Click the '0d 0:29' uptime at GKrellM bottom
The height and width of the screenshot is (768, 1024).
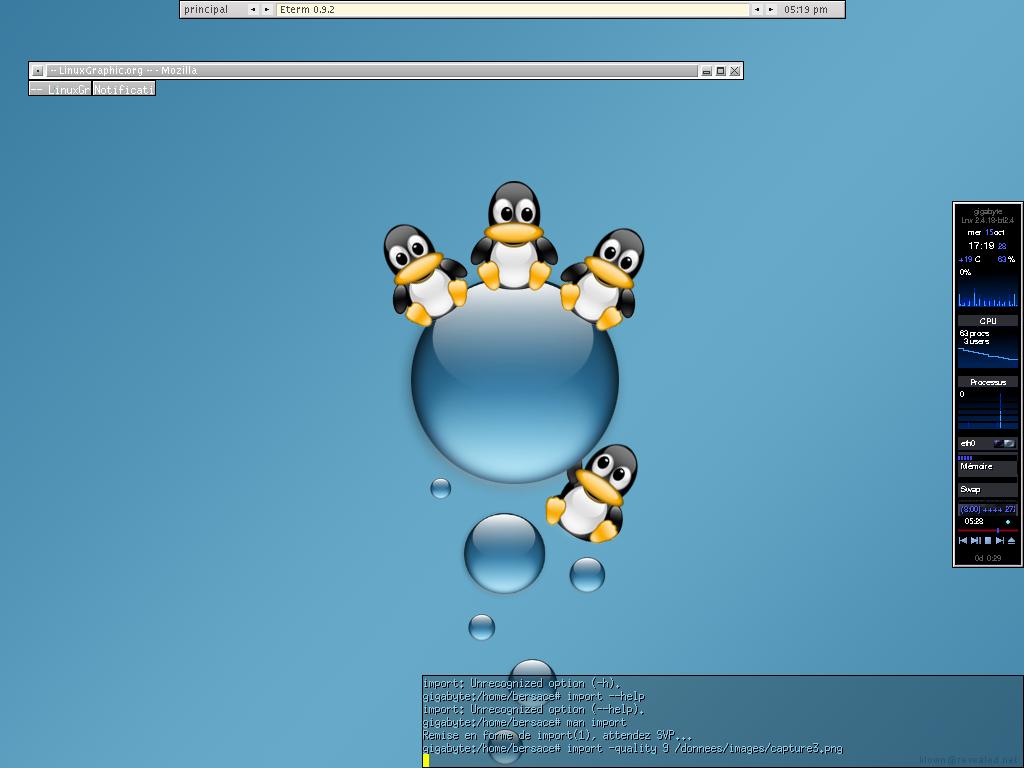(x=987, y=558)
